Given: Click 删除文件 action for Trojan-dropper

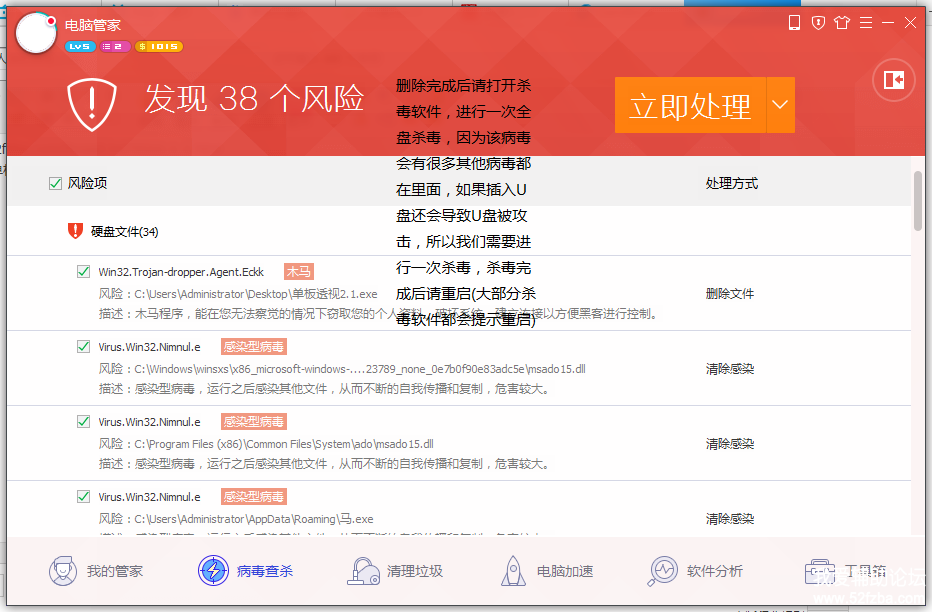Looking at the screenshot, I should tap(729, 294).
